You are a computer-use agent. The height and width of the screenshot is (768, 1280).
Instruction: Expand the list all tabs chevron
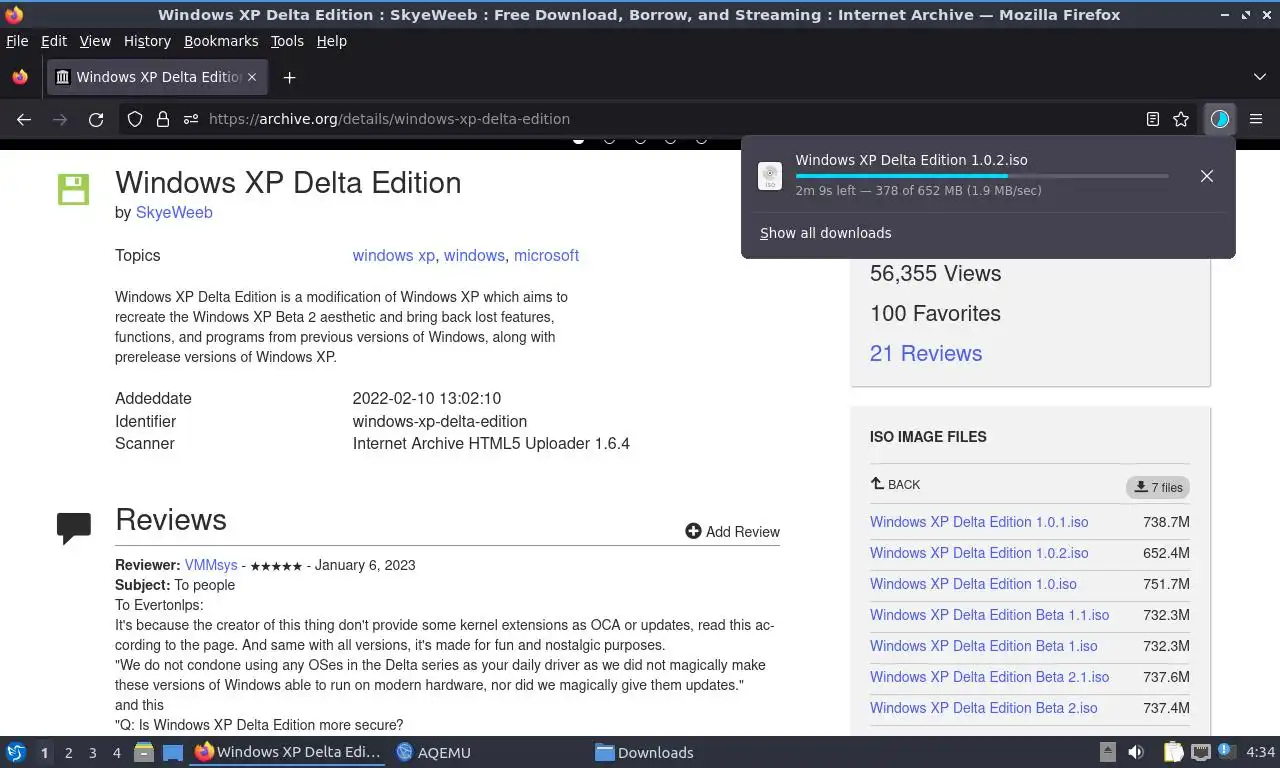1259,77
